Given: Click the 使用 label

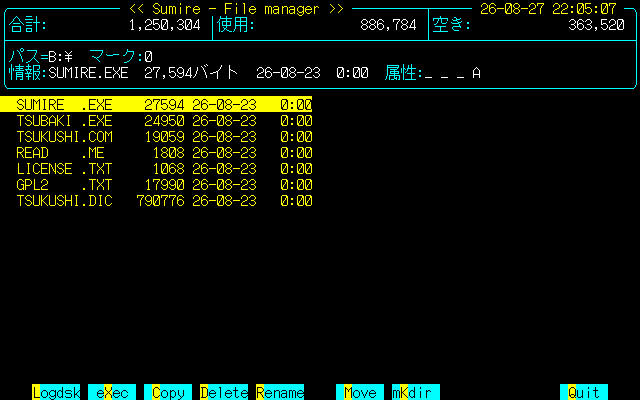Looking at the screenshot, I should click(236, 25).
